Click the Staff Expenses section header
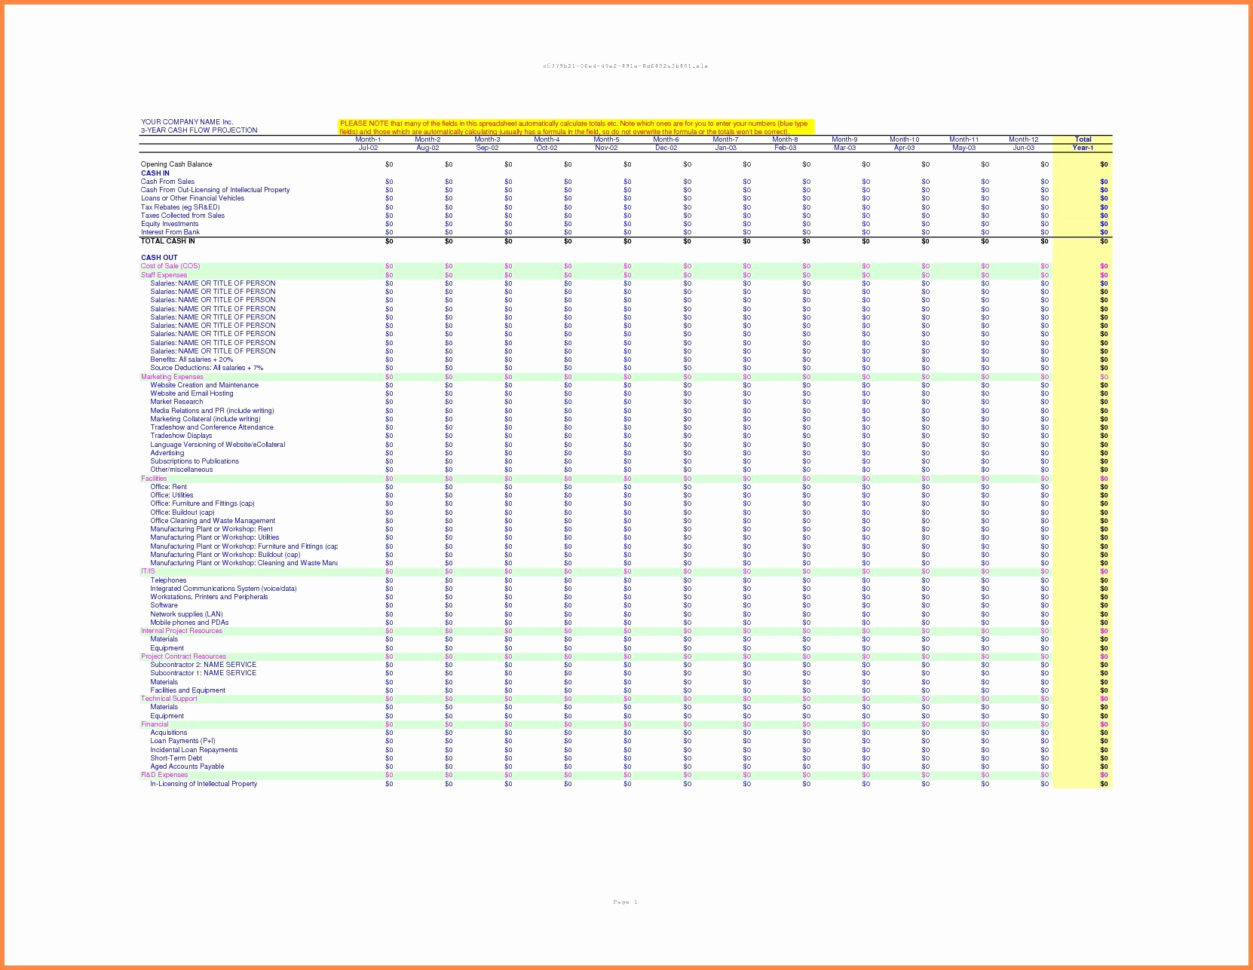This screenshot has height=970, width=1253. click(164, 275)
